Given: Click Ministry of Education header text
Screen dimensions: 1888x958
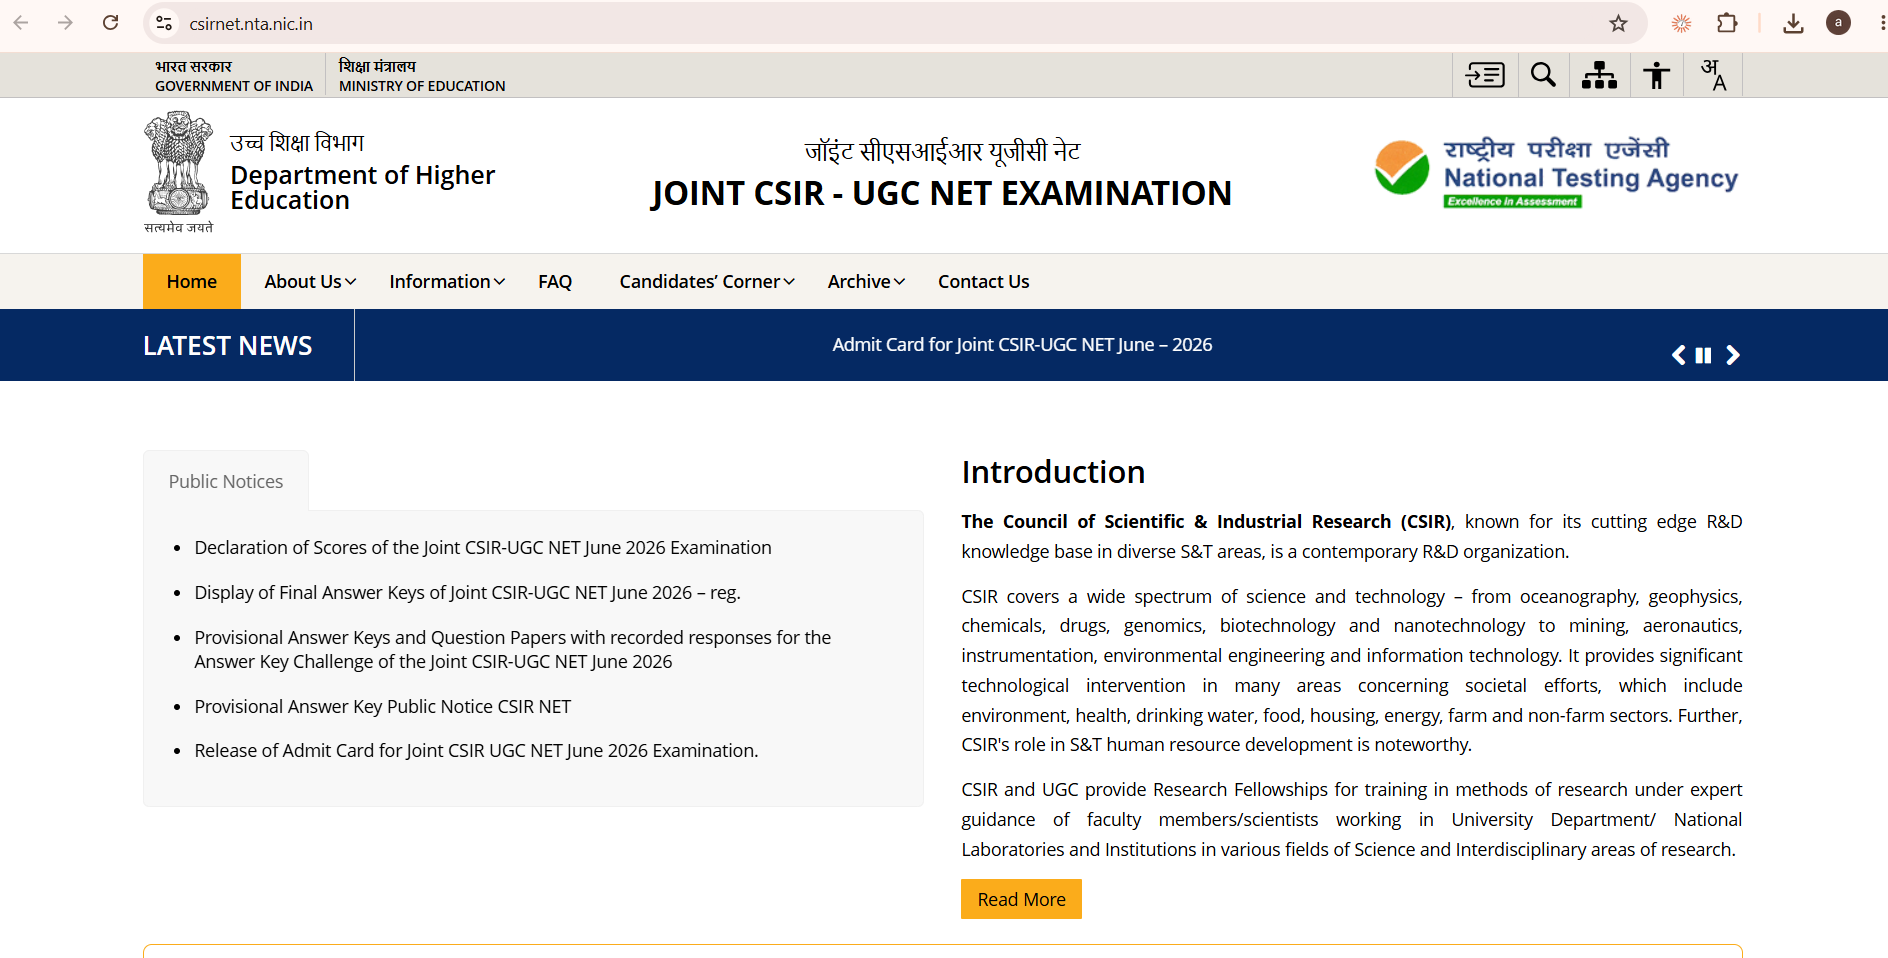Looking at the screenshot, I should pos(422,76).
